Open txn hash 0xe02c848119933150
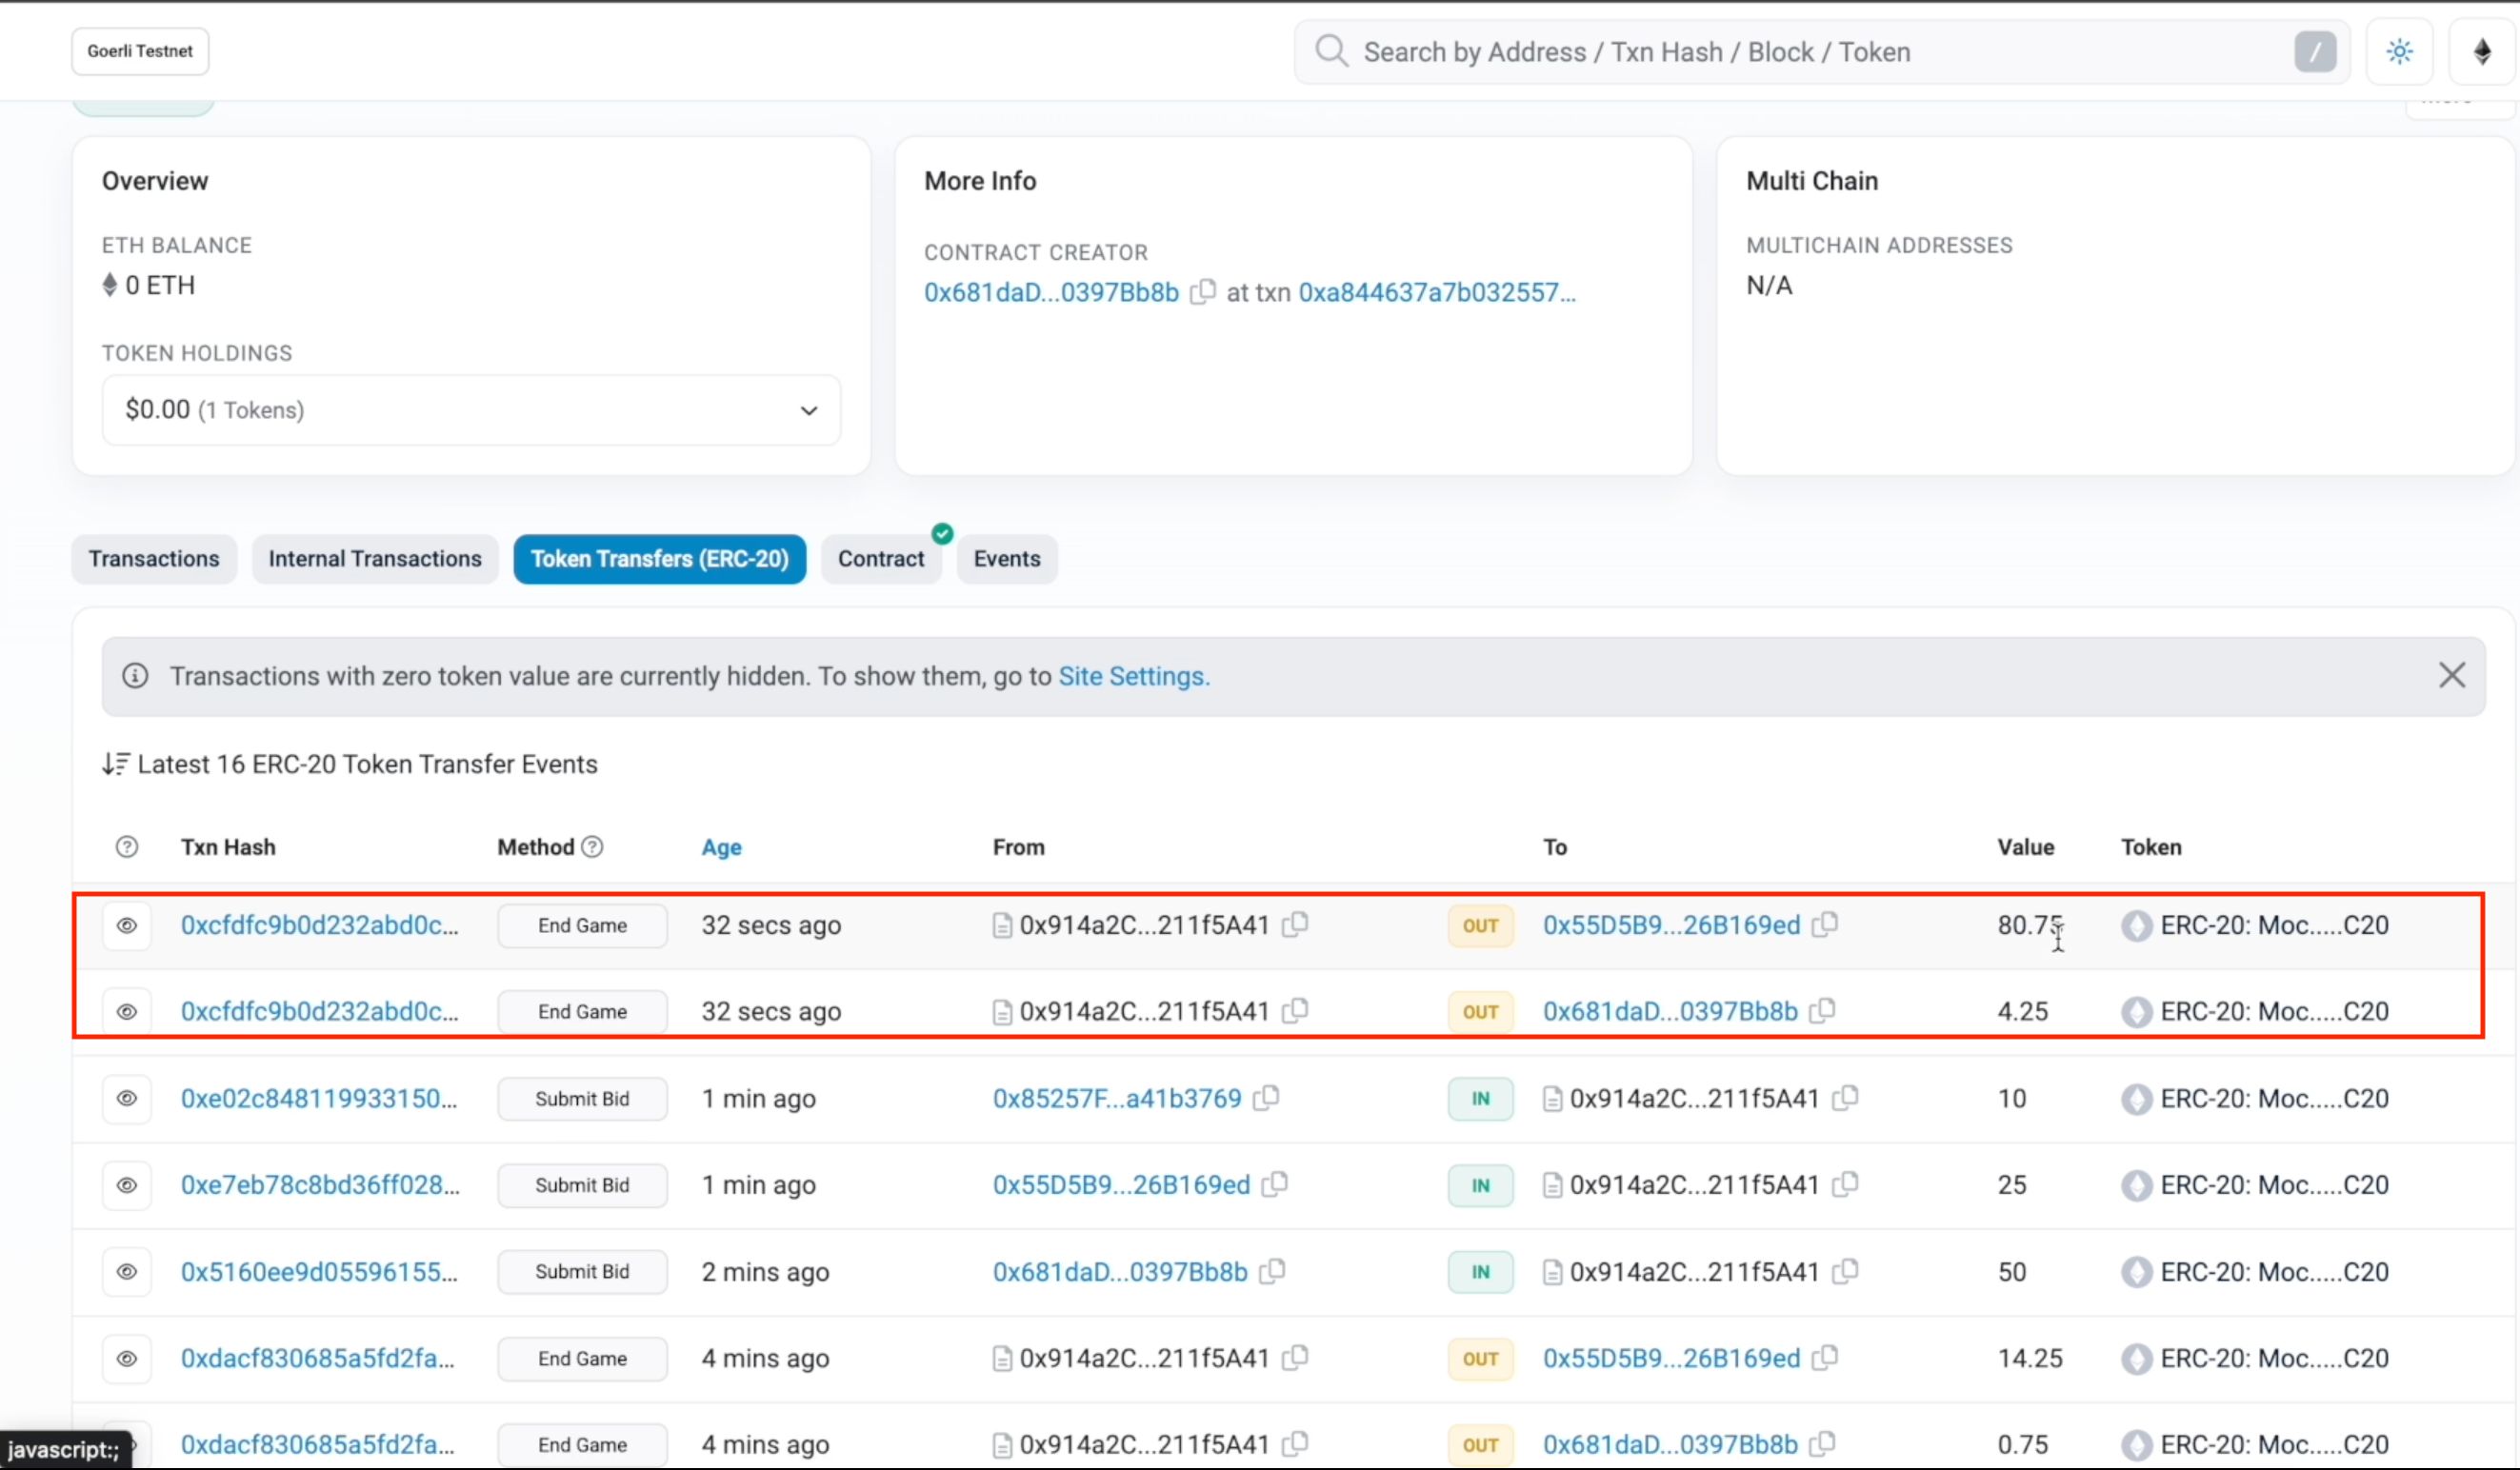 click(319, 1098)
